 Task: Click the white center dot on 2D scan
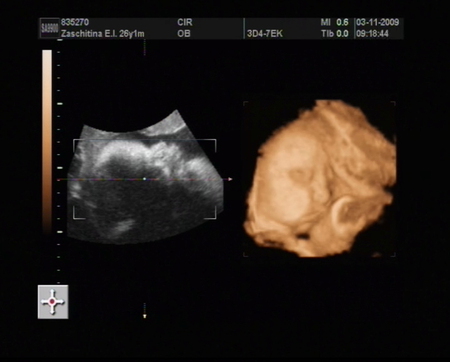pyautogui.click(x=144, y=179)
